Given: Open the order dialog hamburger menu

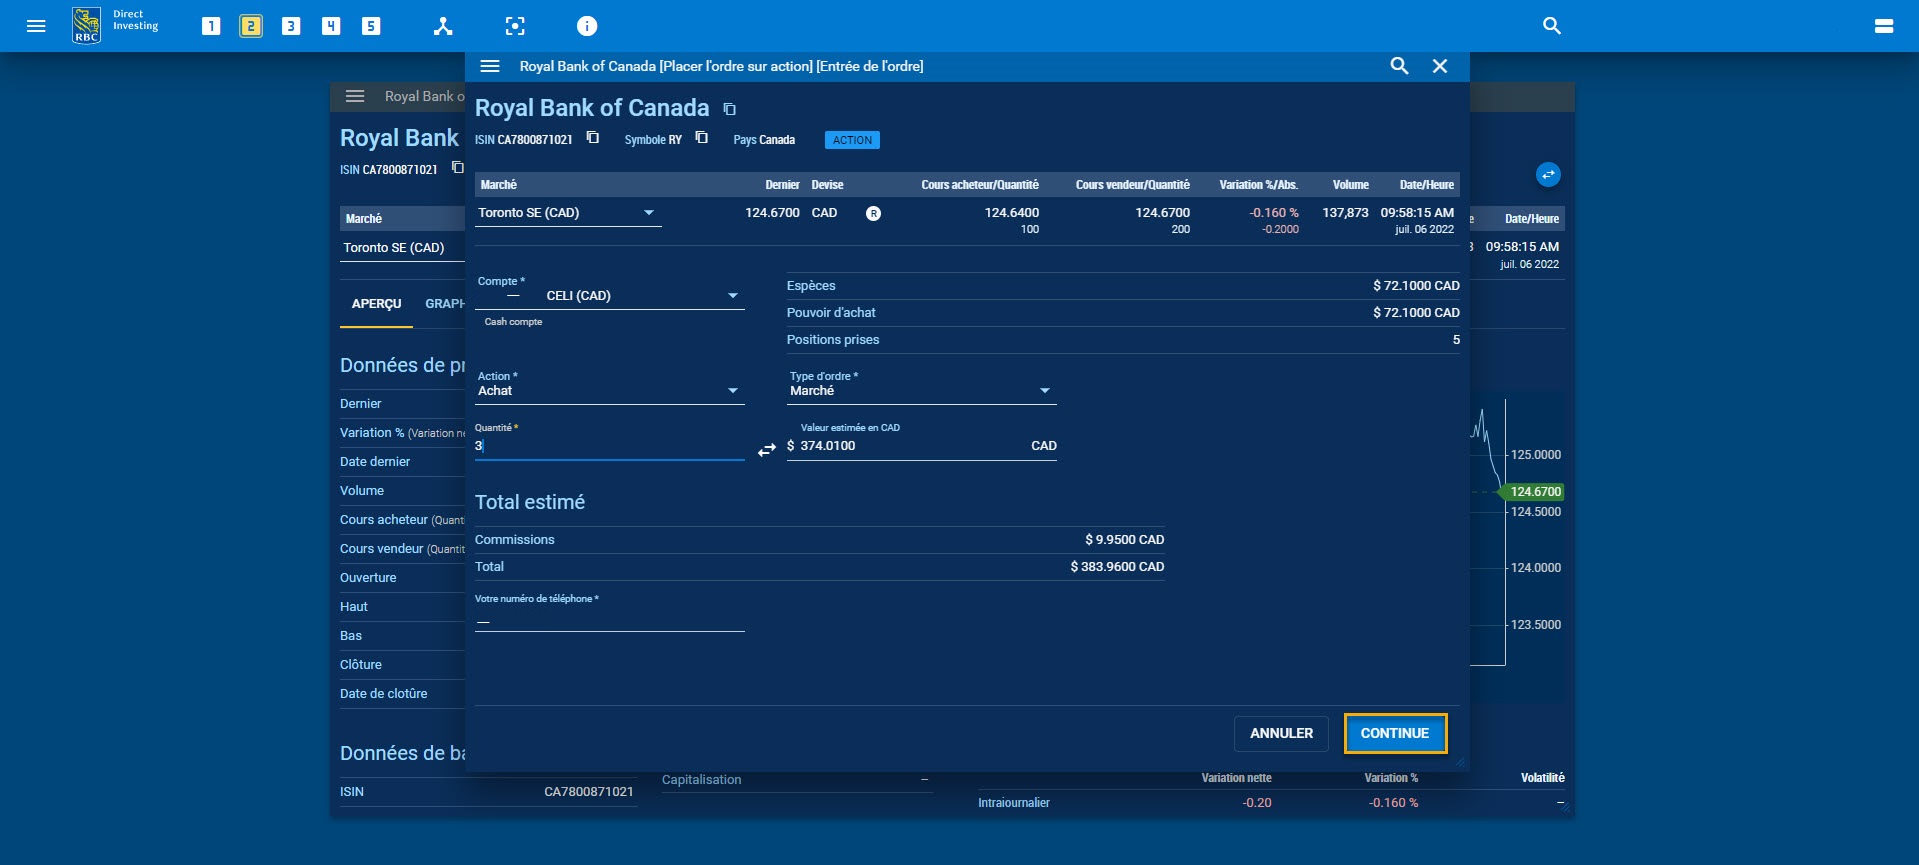Looking at the screenshot, I should click(x=490, y=66).
